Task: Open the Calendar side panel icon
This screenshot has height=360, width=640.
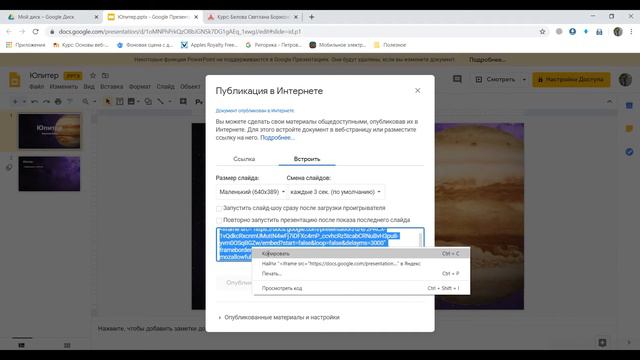Action: (629, 106)
